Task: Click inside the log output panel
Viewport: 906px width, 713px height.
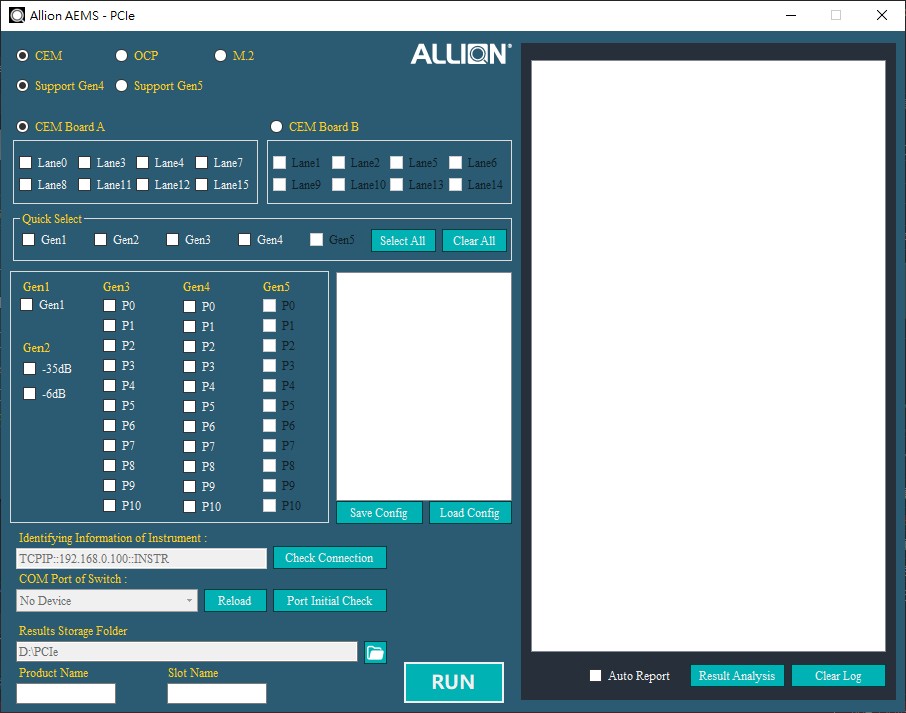Action: tap(708, 356)
